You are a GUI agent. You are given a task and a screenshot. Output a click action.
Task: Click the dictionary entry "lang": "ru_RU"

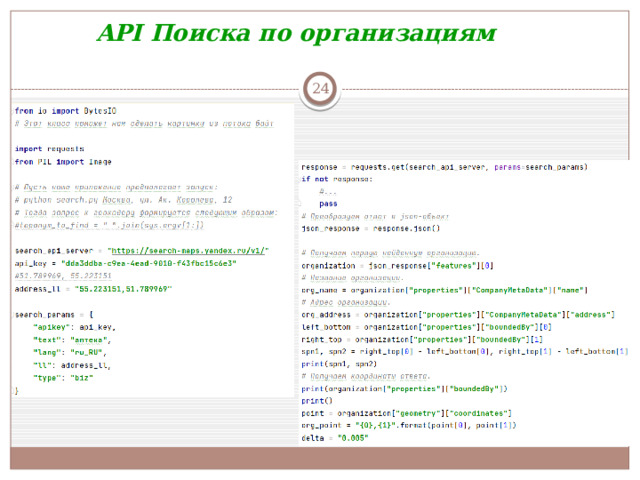(70, 353)
